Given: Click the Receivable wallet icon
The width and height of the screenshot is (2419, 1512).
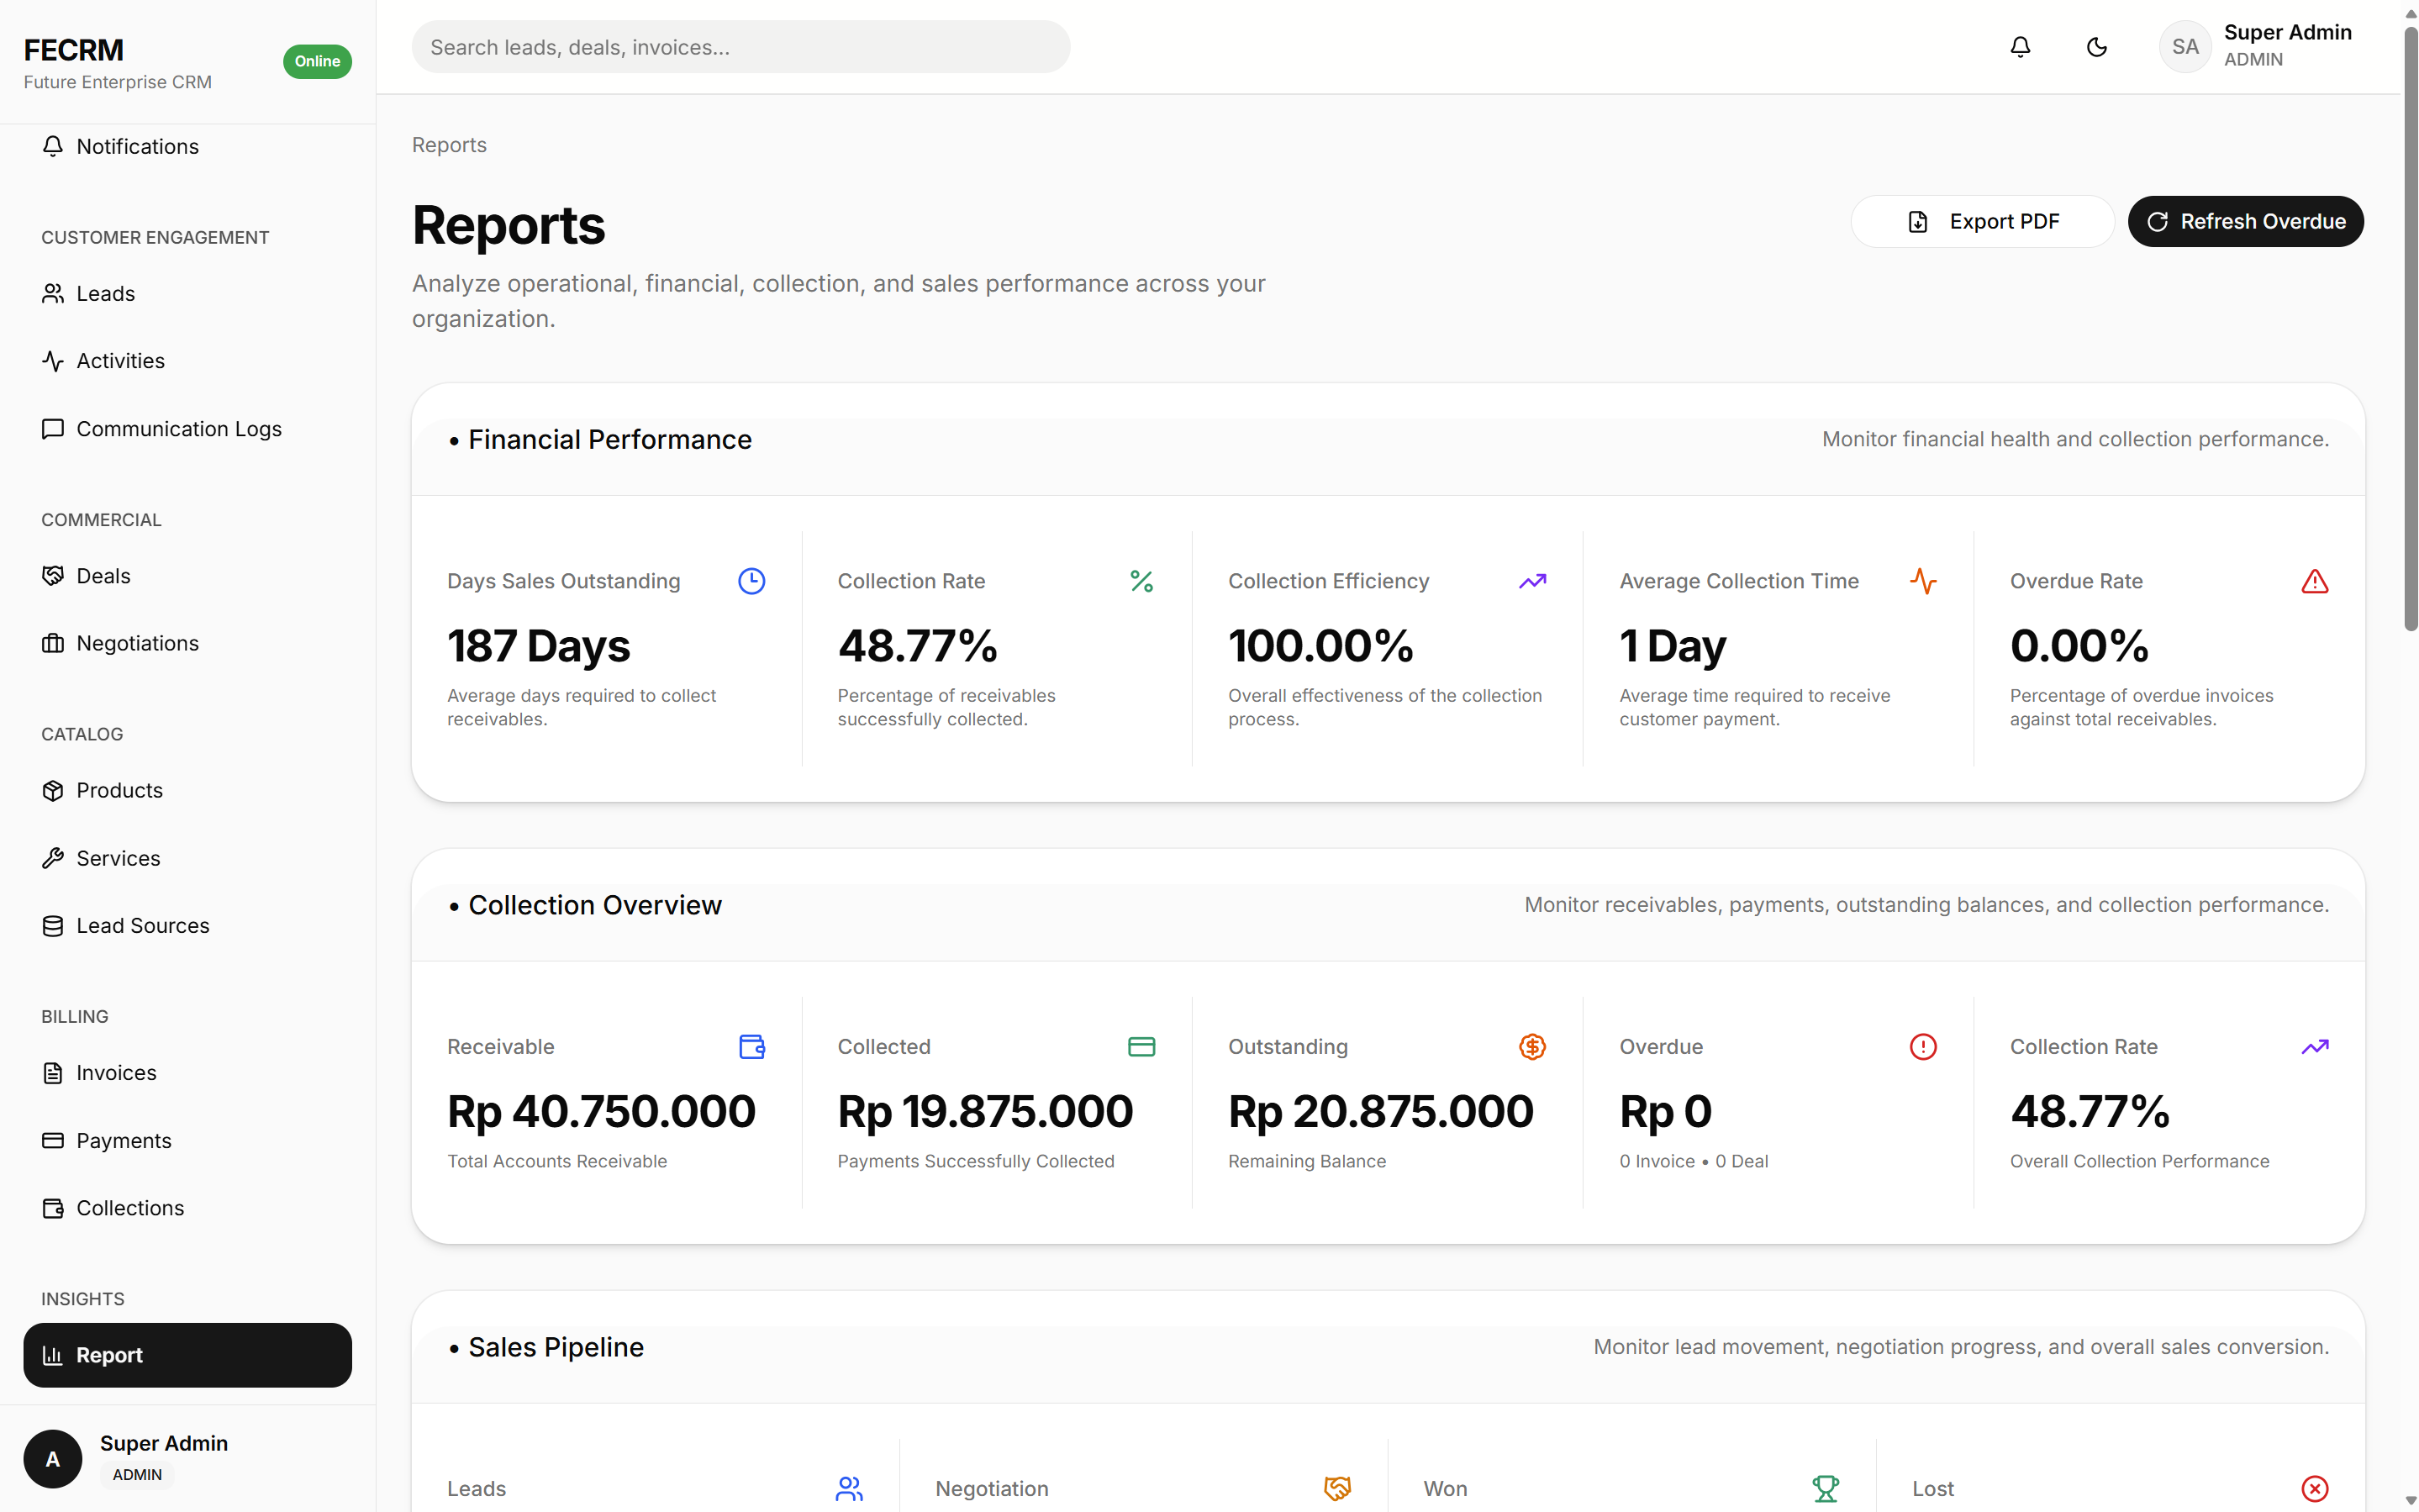Looking at the screenshot, I should click(751, 1046).
